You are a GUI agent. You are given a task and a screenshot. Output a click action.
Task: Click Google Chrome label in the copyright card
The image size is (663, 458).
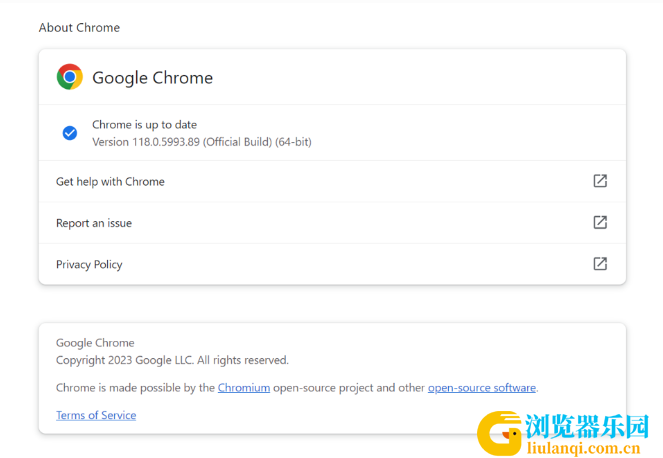(x=95, y=343)
